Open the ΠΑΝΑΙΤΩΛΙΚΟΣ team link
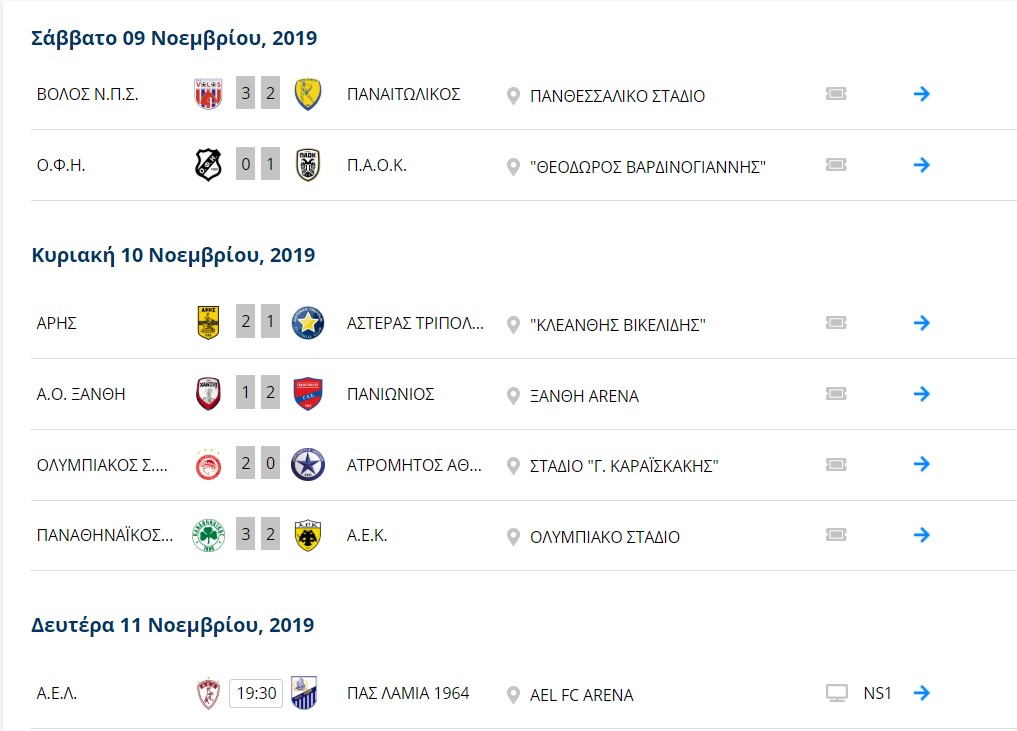1017x731 pixels. (x=403, y=95)
